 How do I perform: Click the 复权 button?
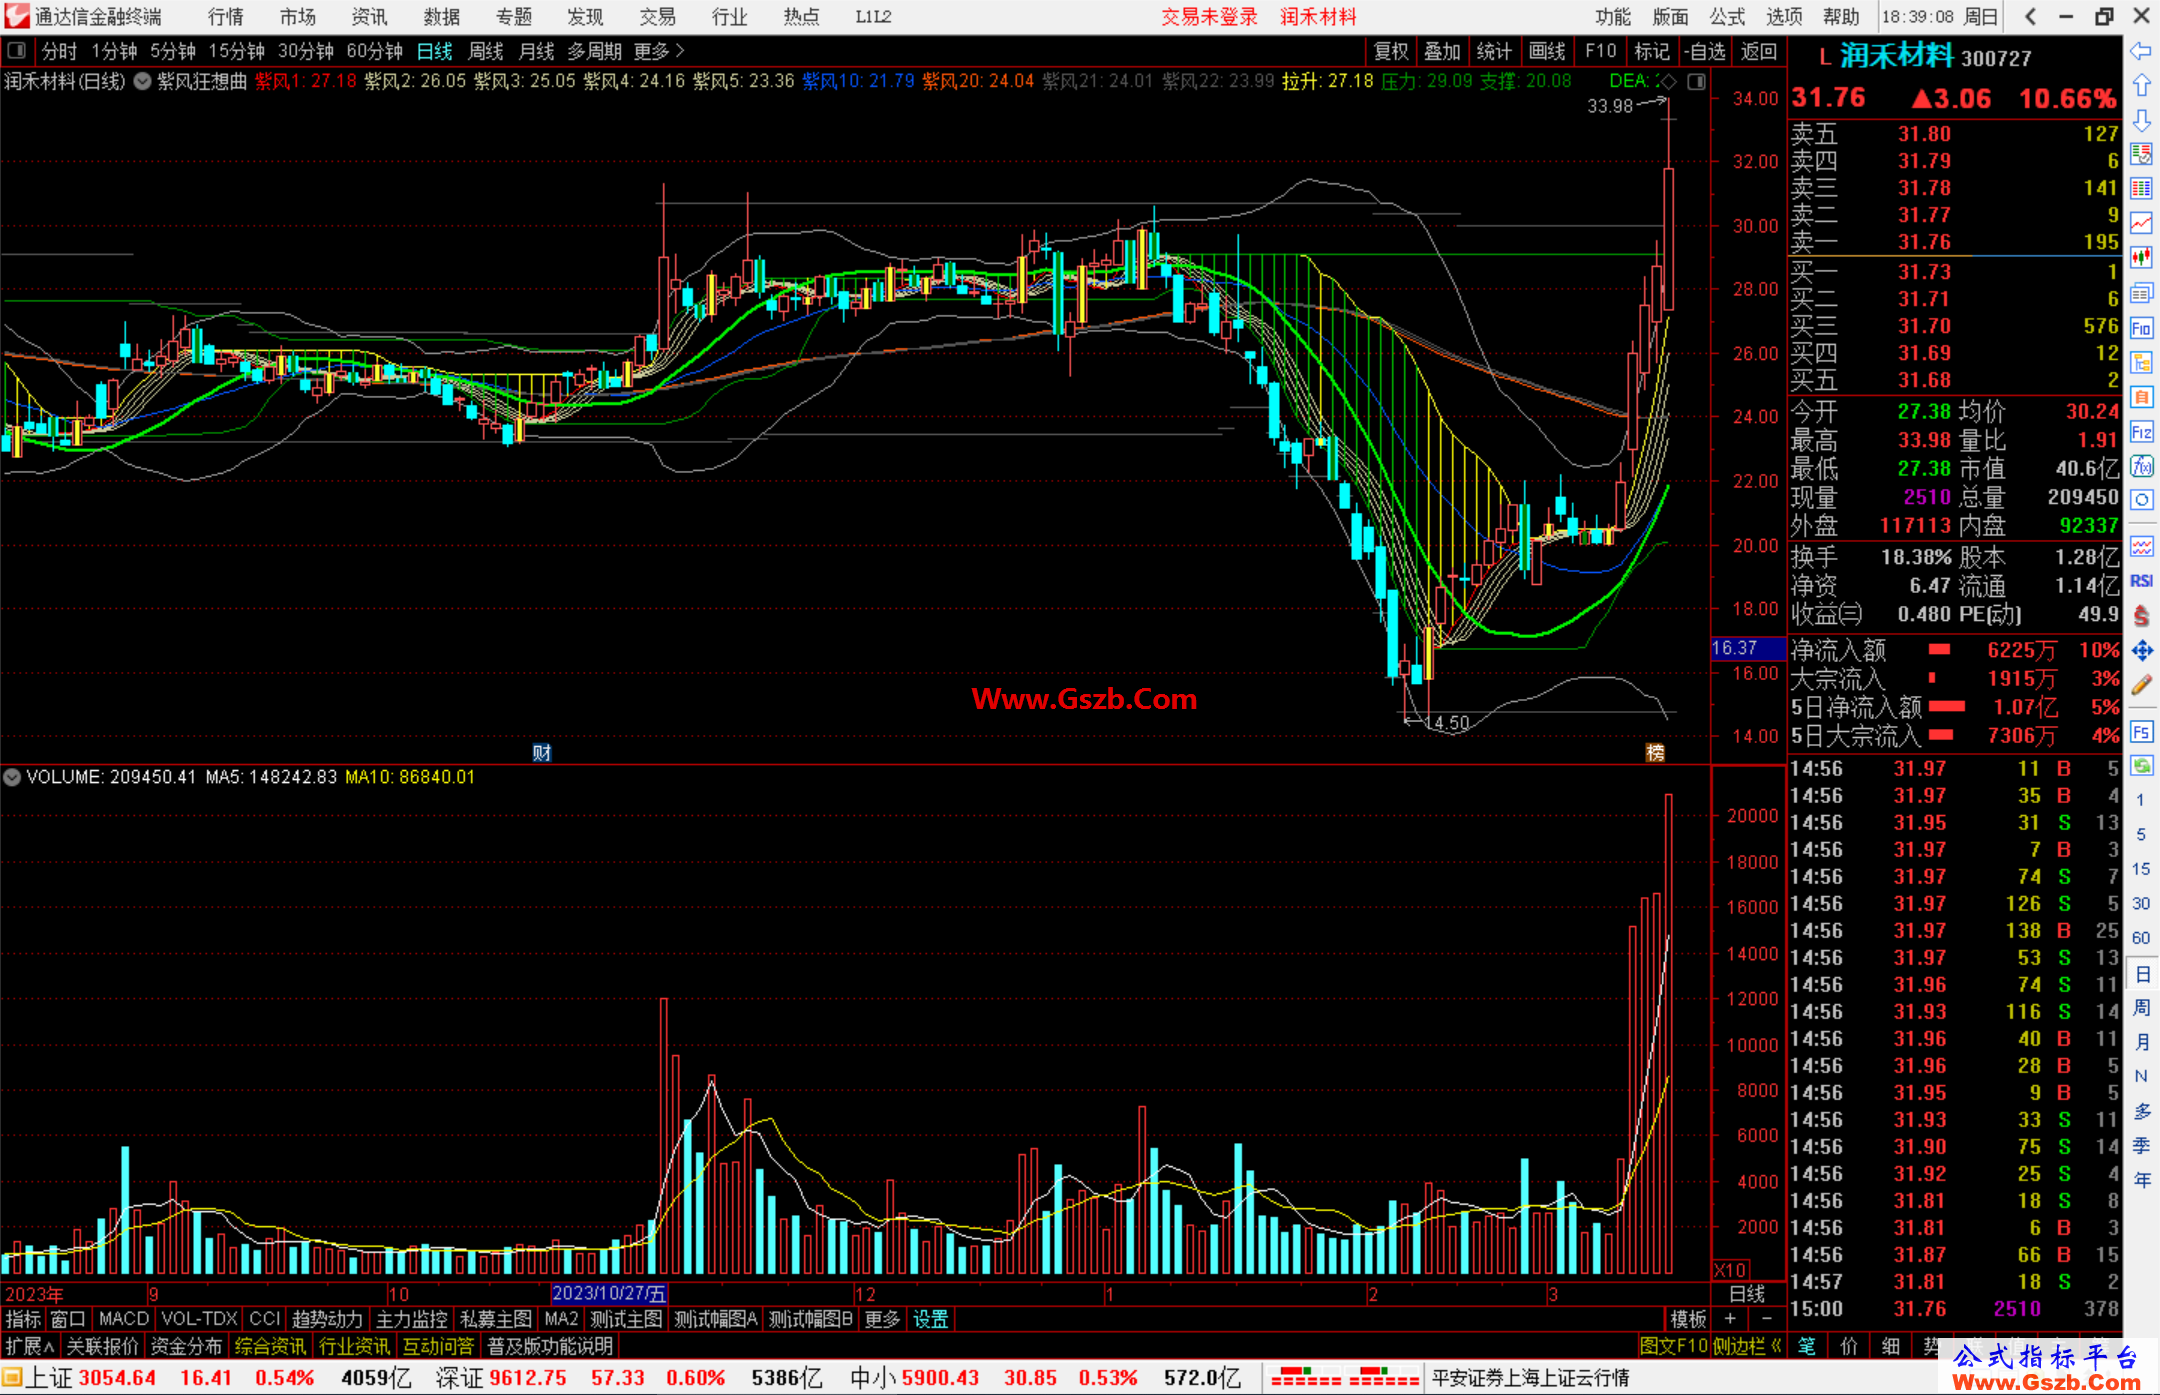pyautogui.click(x=1391, y=50)
